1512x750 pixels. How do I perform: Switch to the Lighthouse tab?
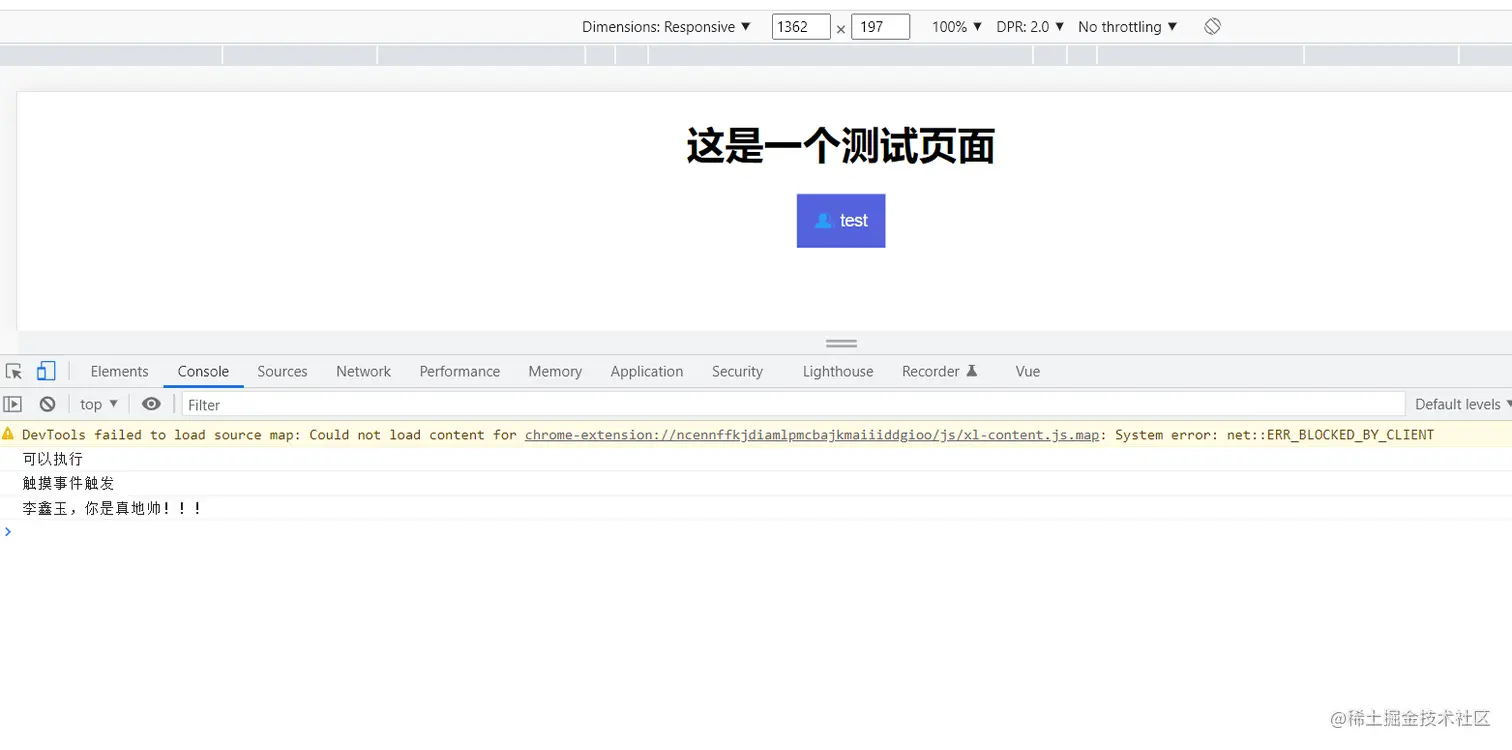point(837,371)
